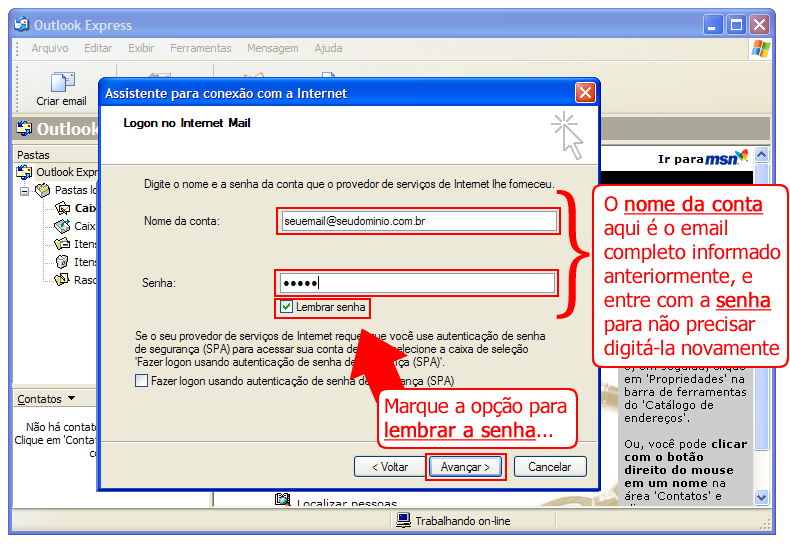Click the scrollbar up arrow in right pane
790x546 pixels.
tap(761, 155)
